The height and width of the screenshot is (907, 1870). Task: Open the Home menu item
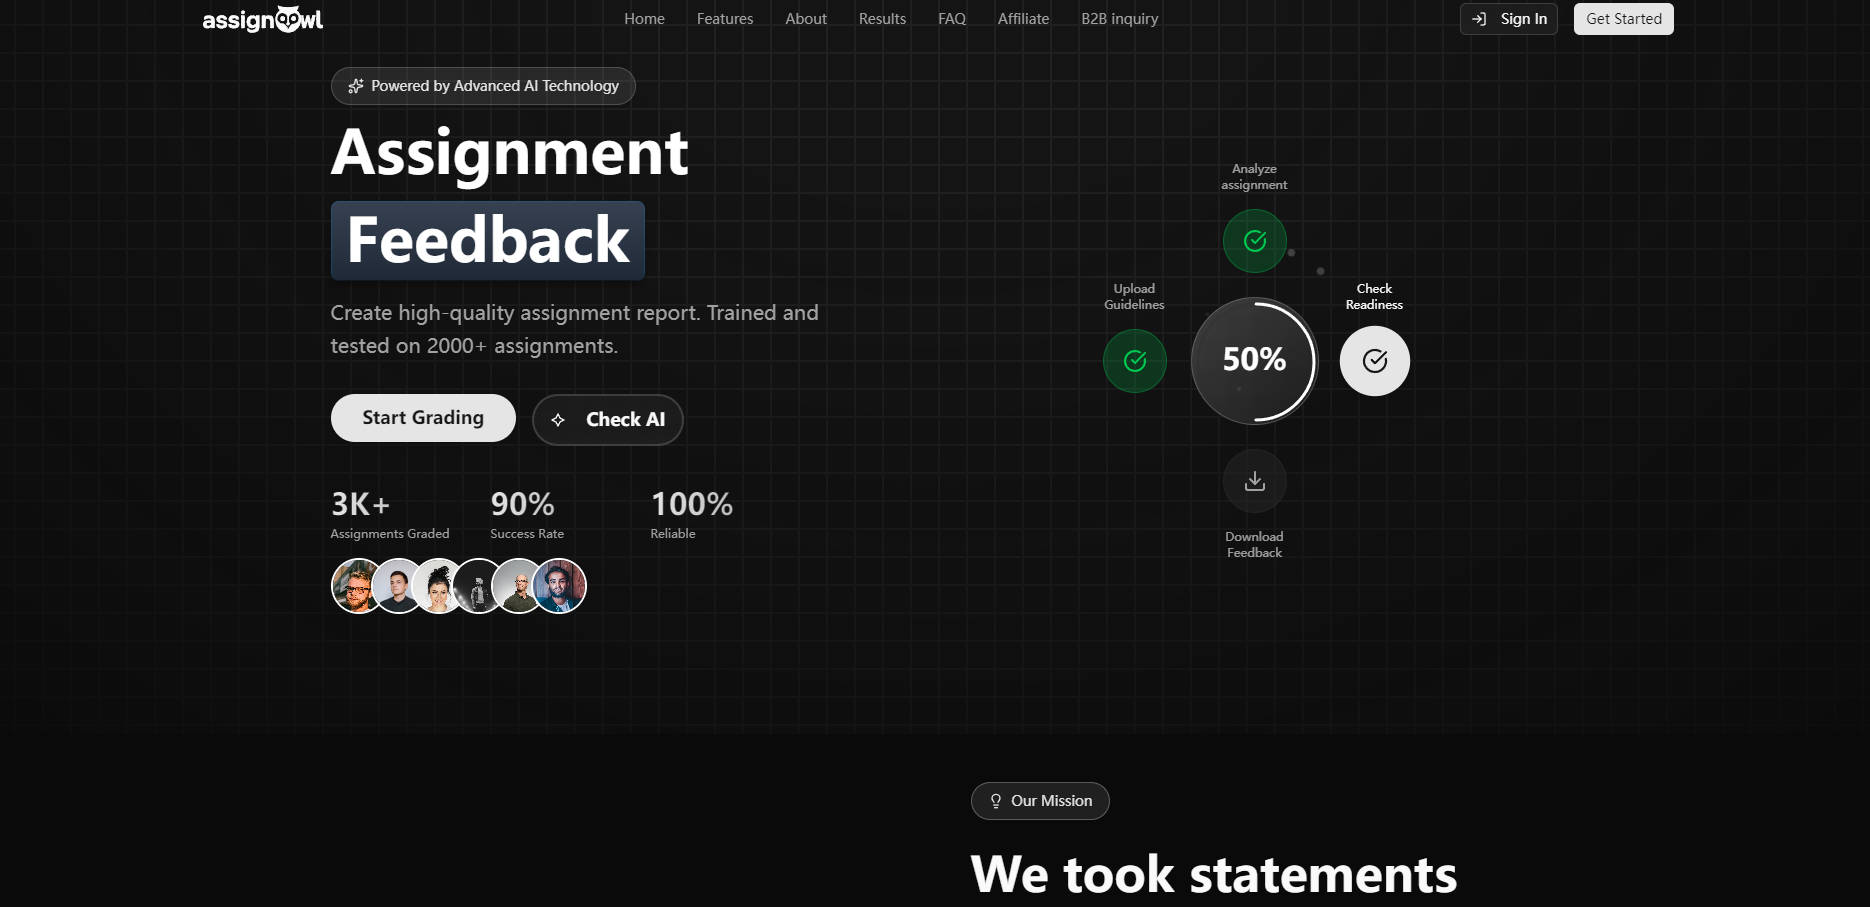(644, 19)
